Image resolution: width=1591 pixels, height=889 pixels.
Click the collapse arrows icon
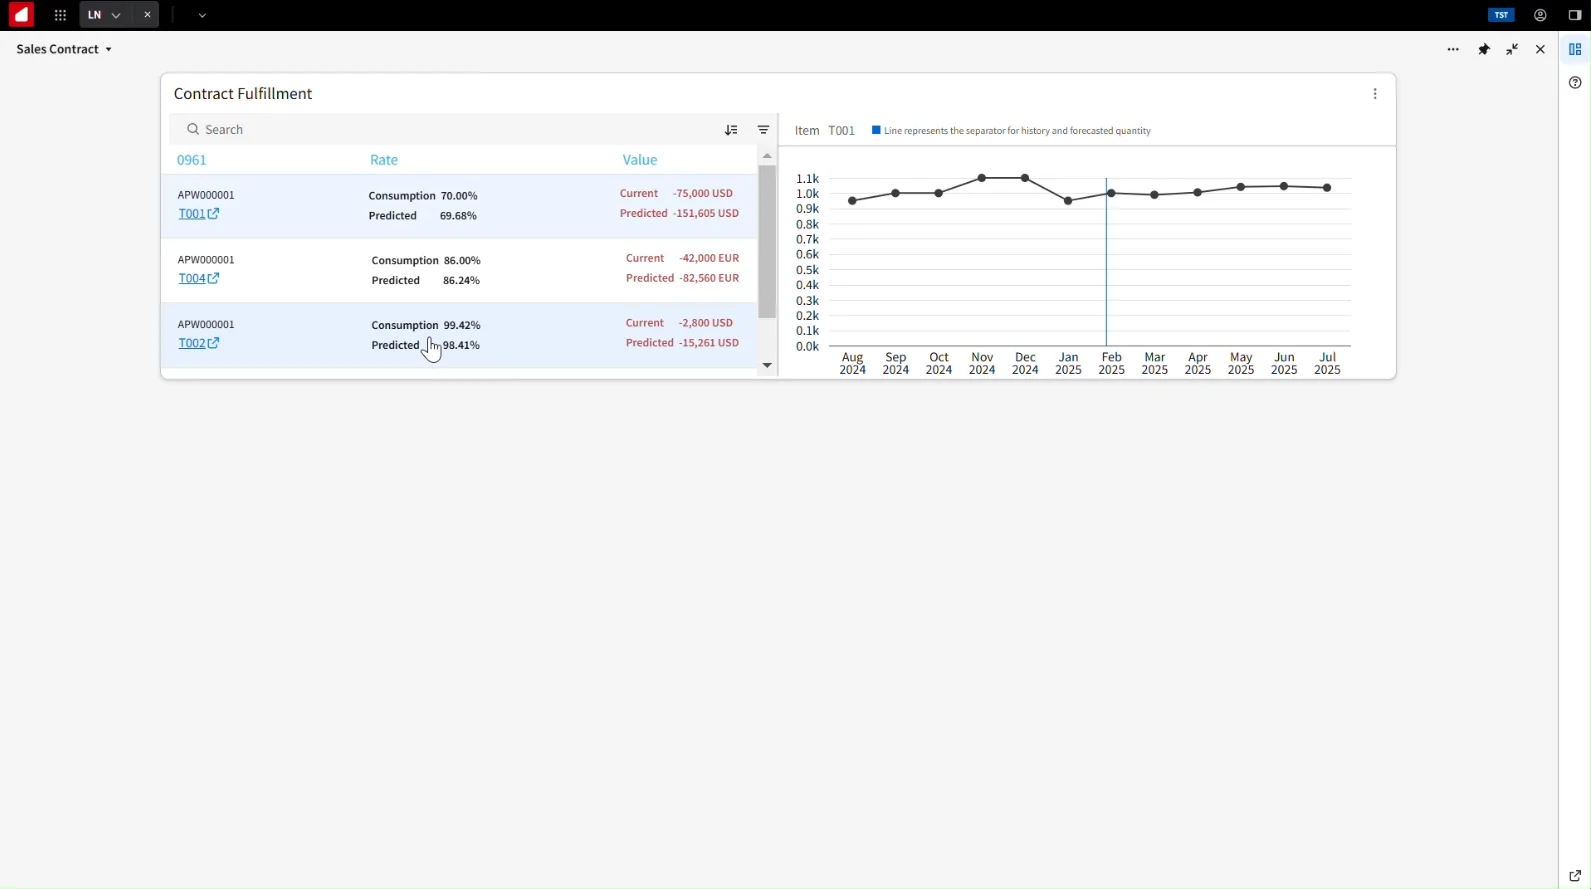(1512, 49)
